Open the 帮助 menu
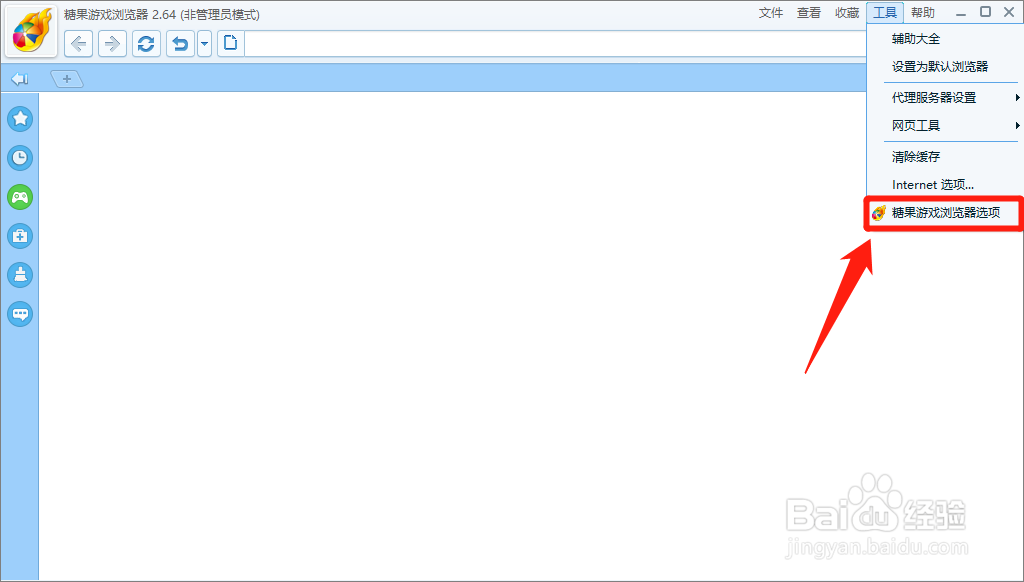This screenshot has width=1024, height=582. pyautogui.click(x=923, y=13)
